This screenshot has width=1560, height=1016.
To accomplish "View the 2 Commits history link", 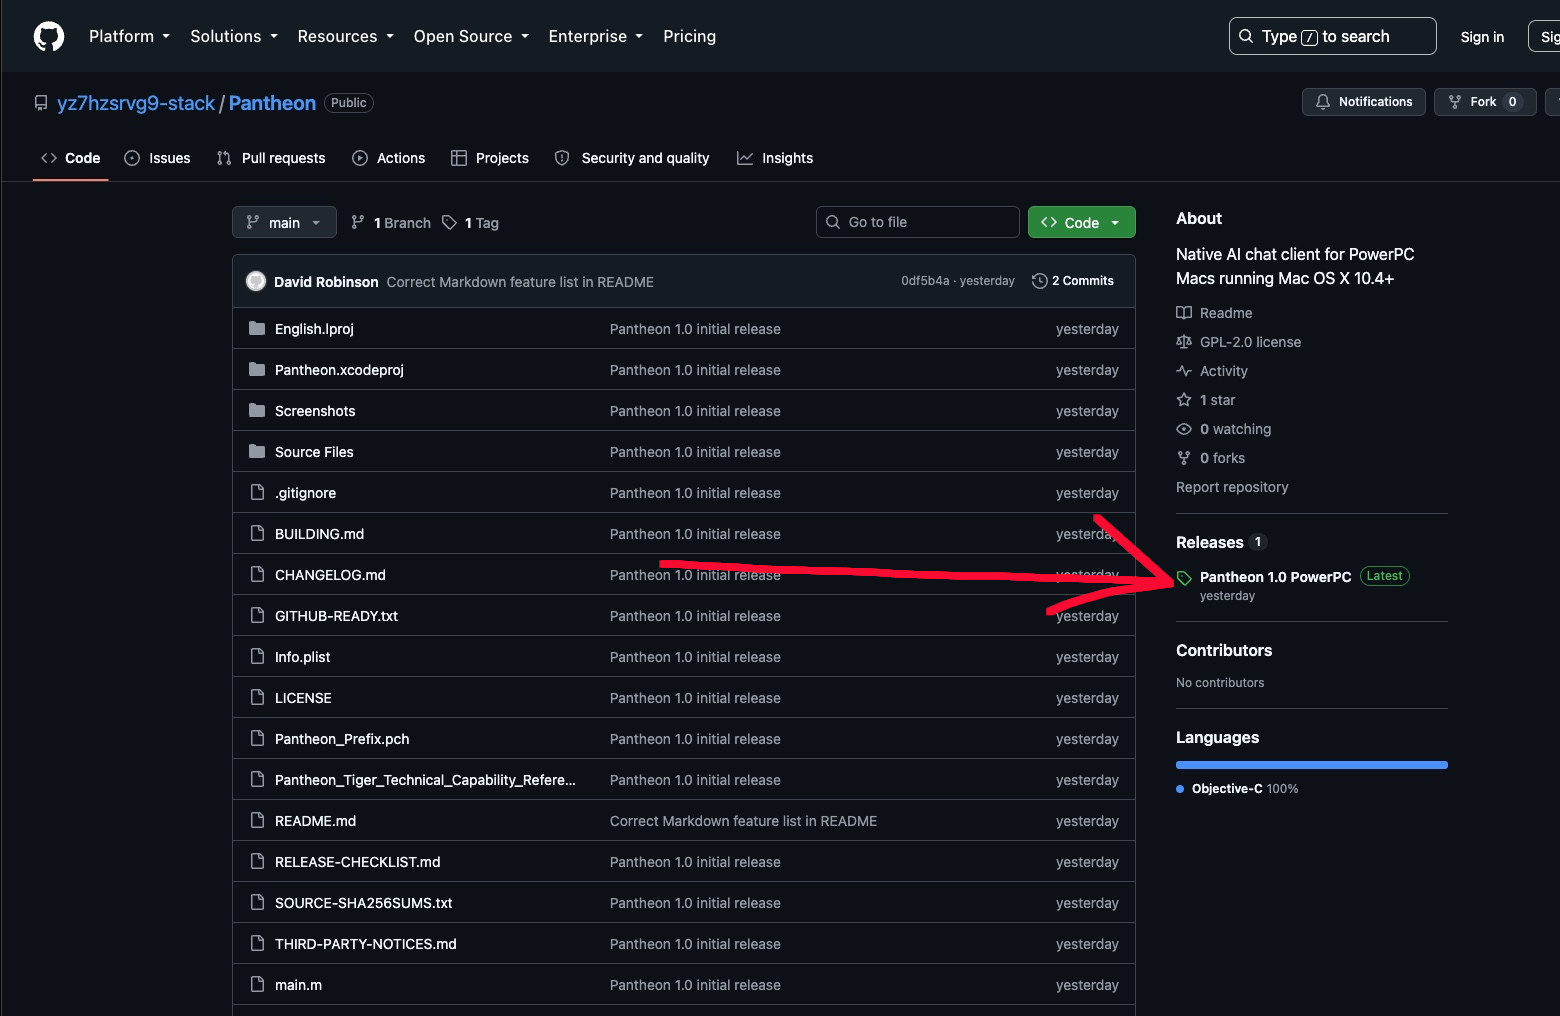I will (1073, 281).
